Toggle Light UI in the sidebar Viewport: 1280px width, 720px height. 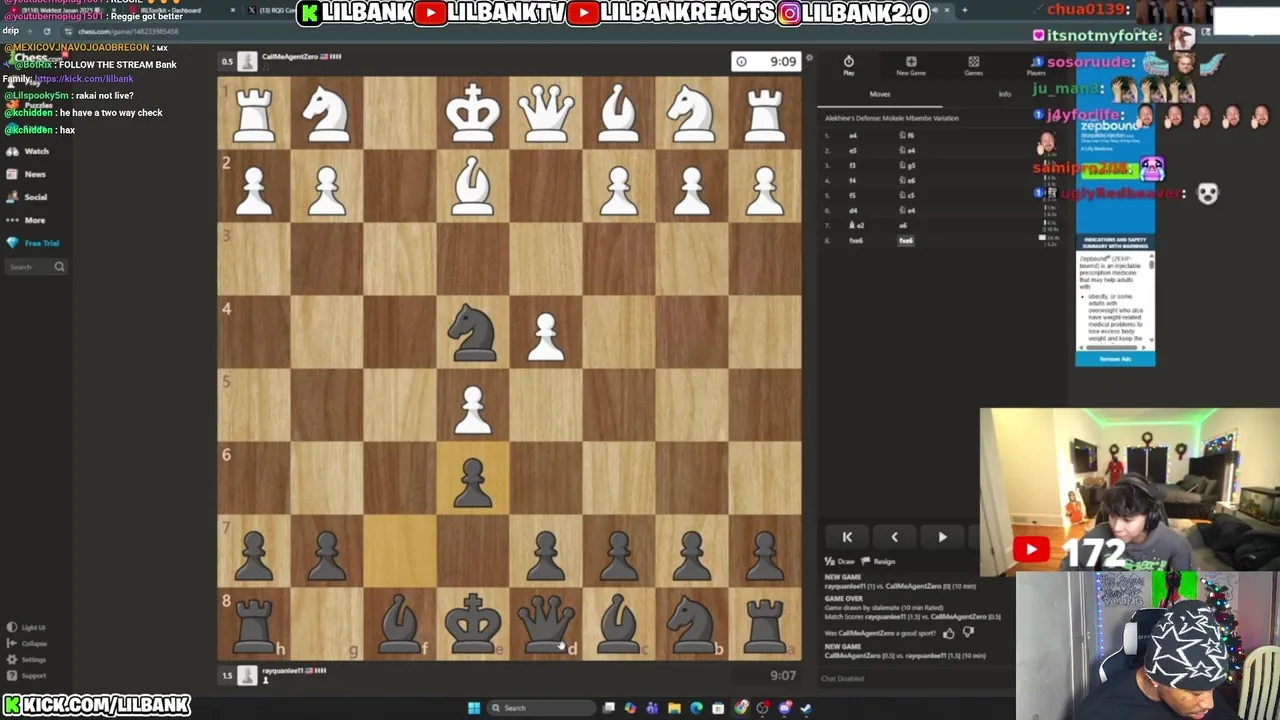[x=27, y=627]
